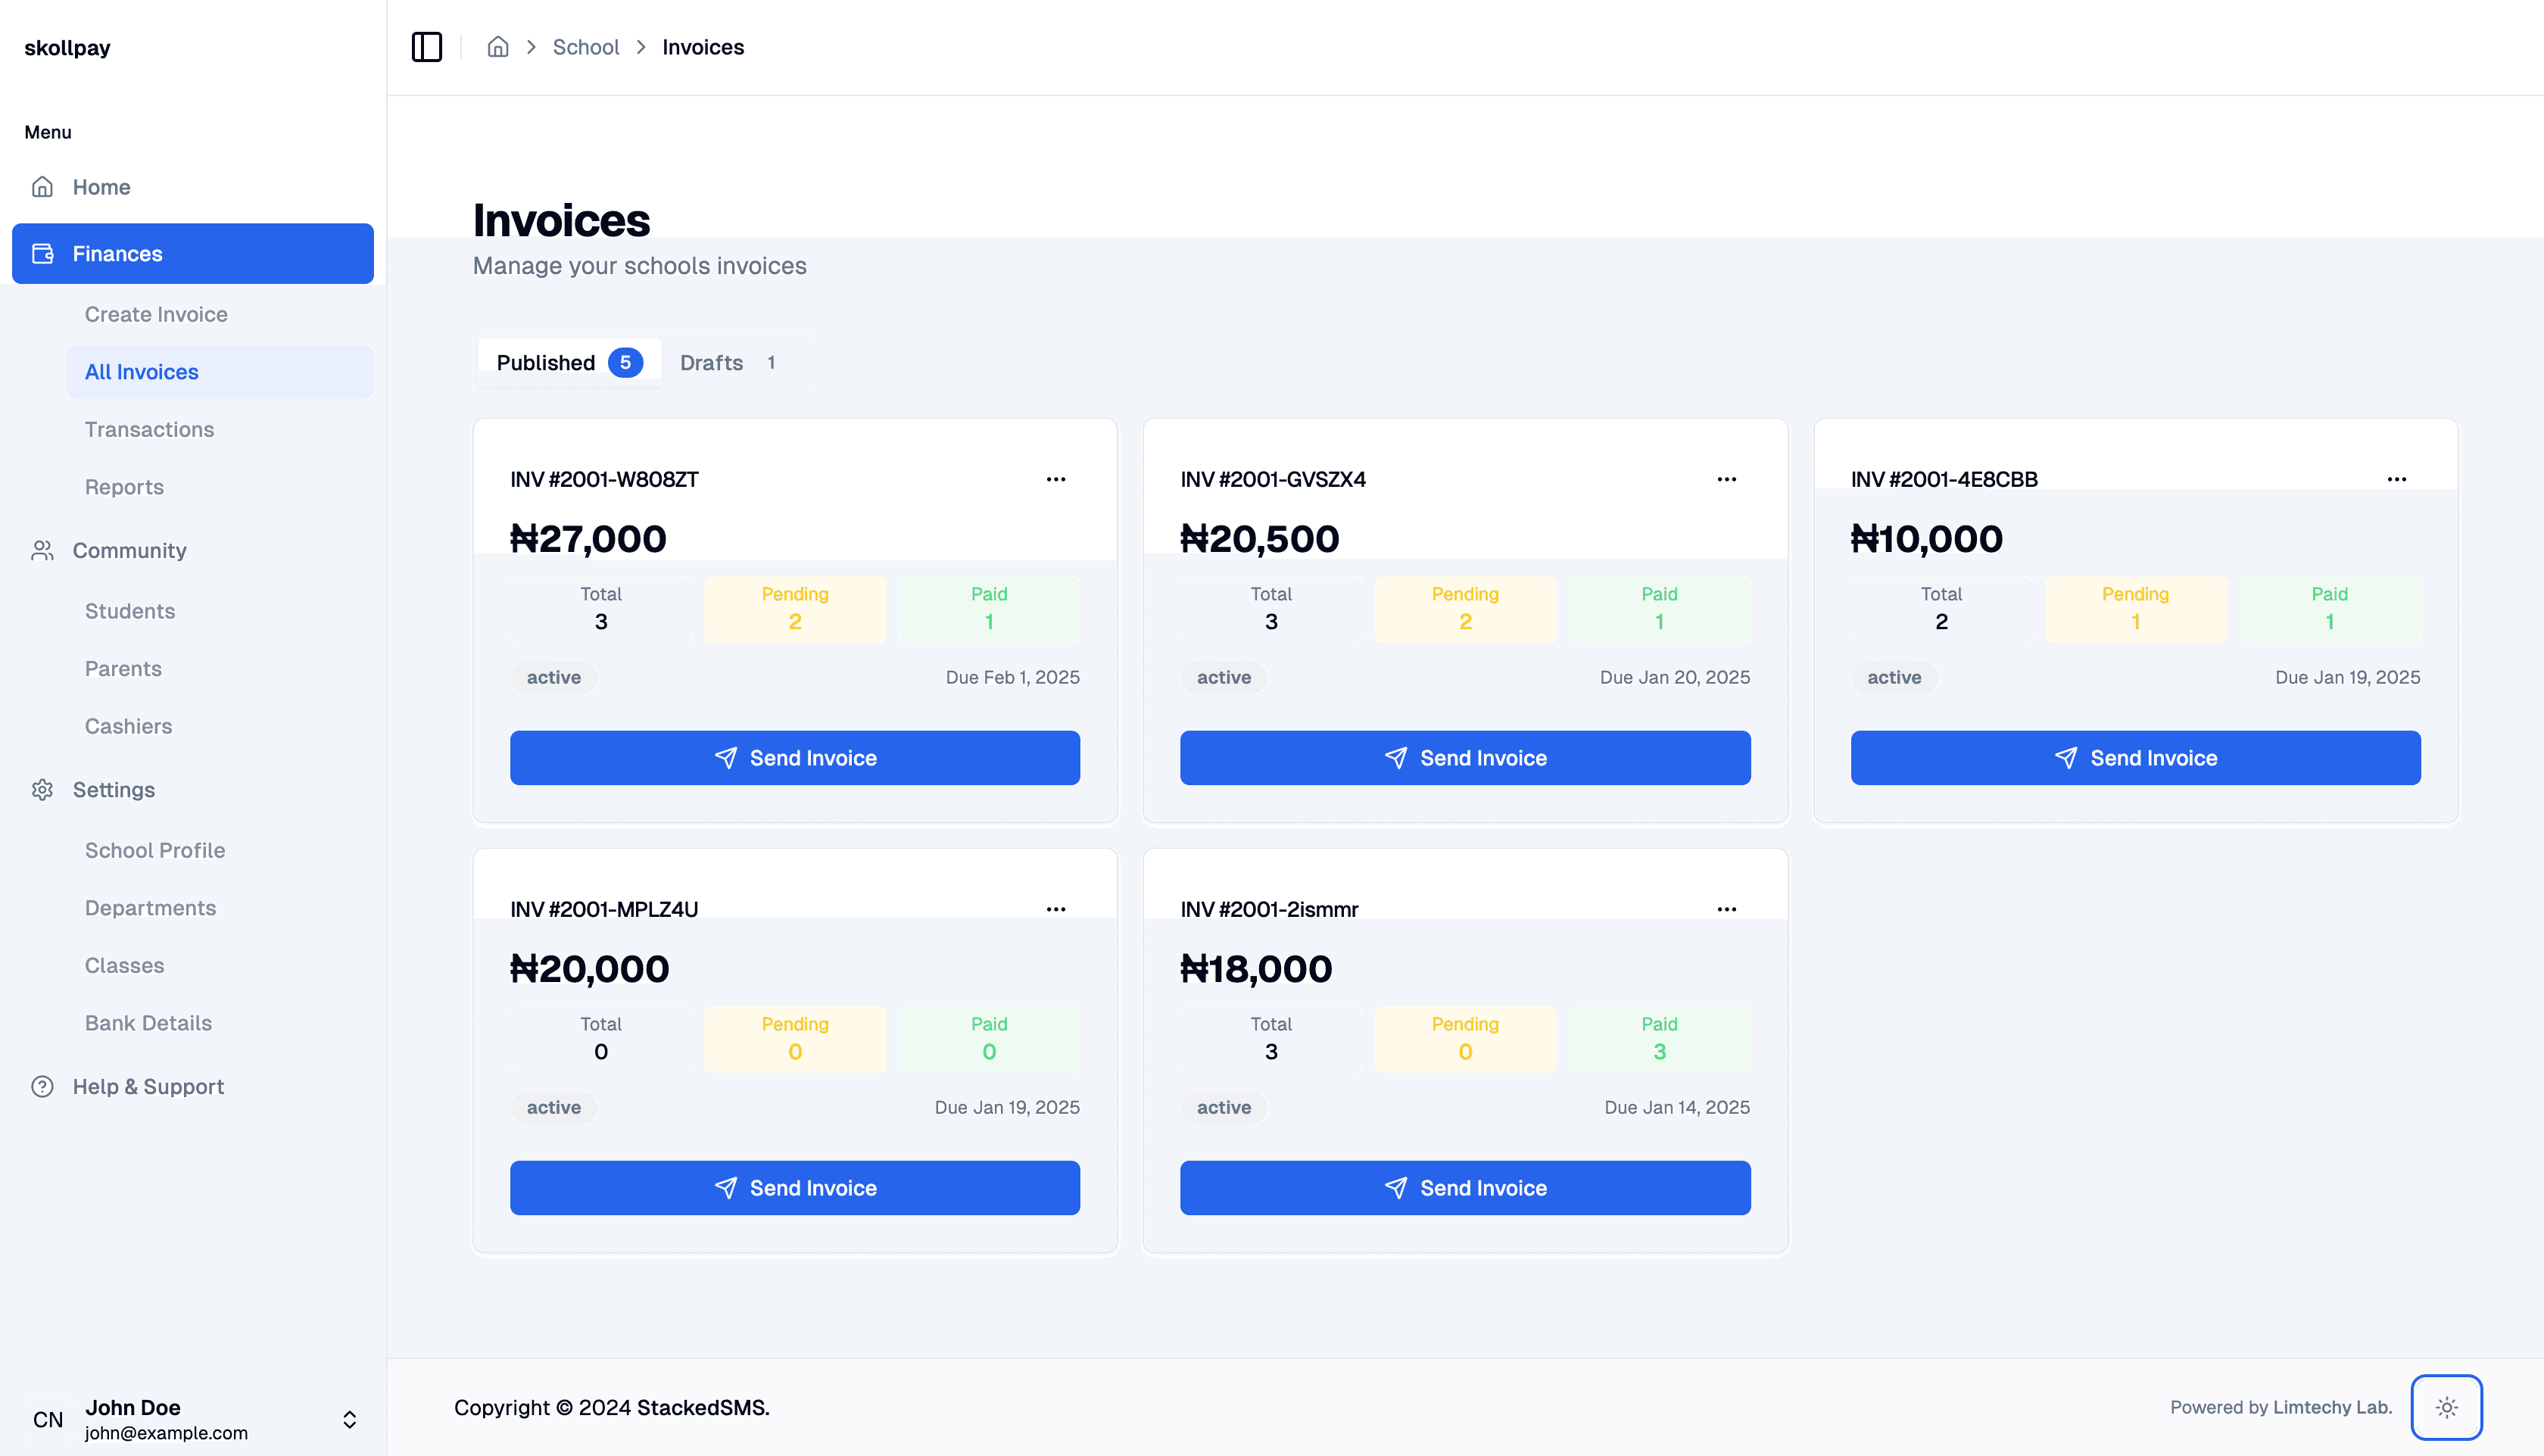Open Help & Support
This screenshot has width=2544, height=1456.
(192, 1087)
